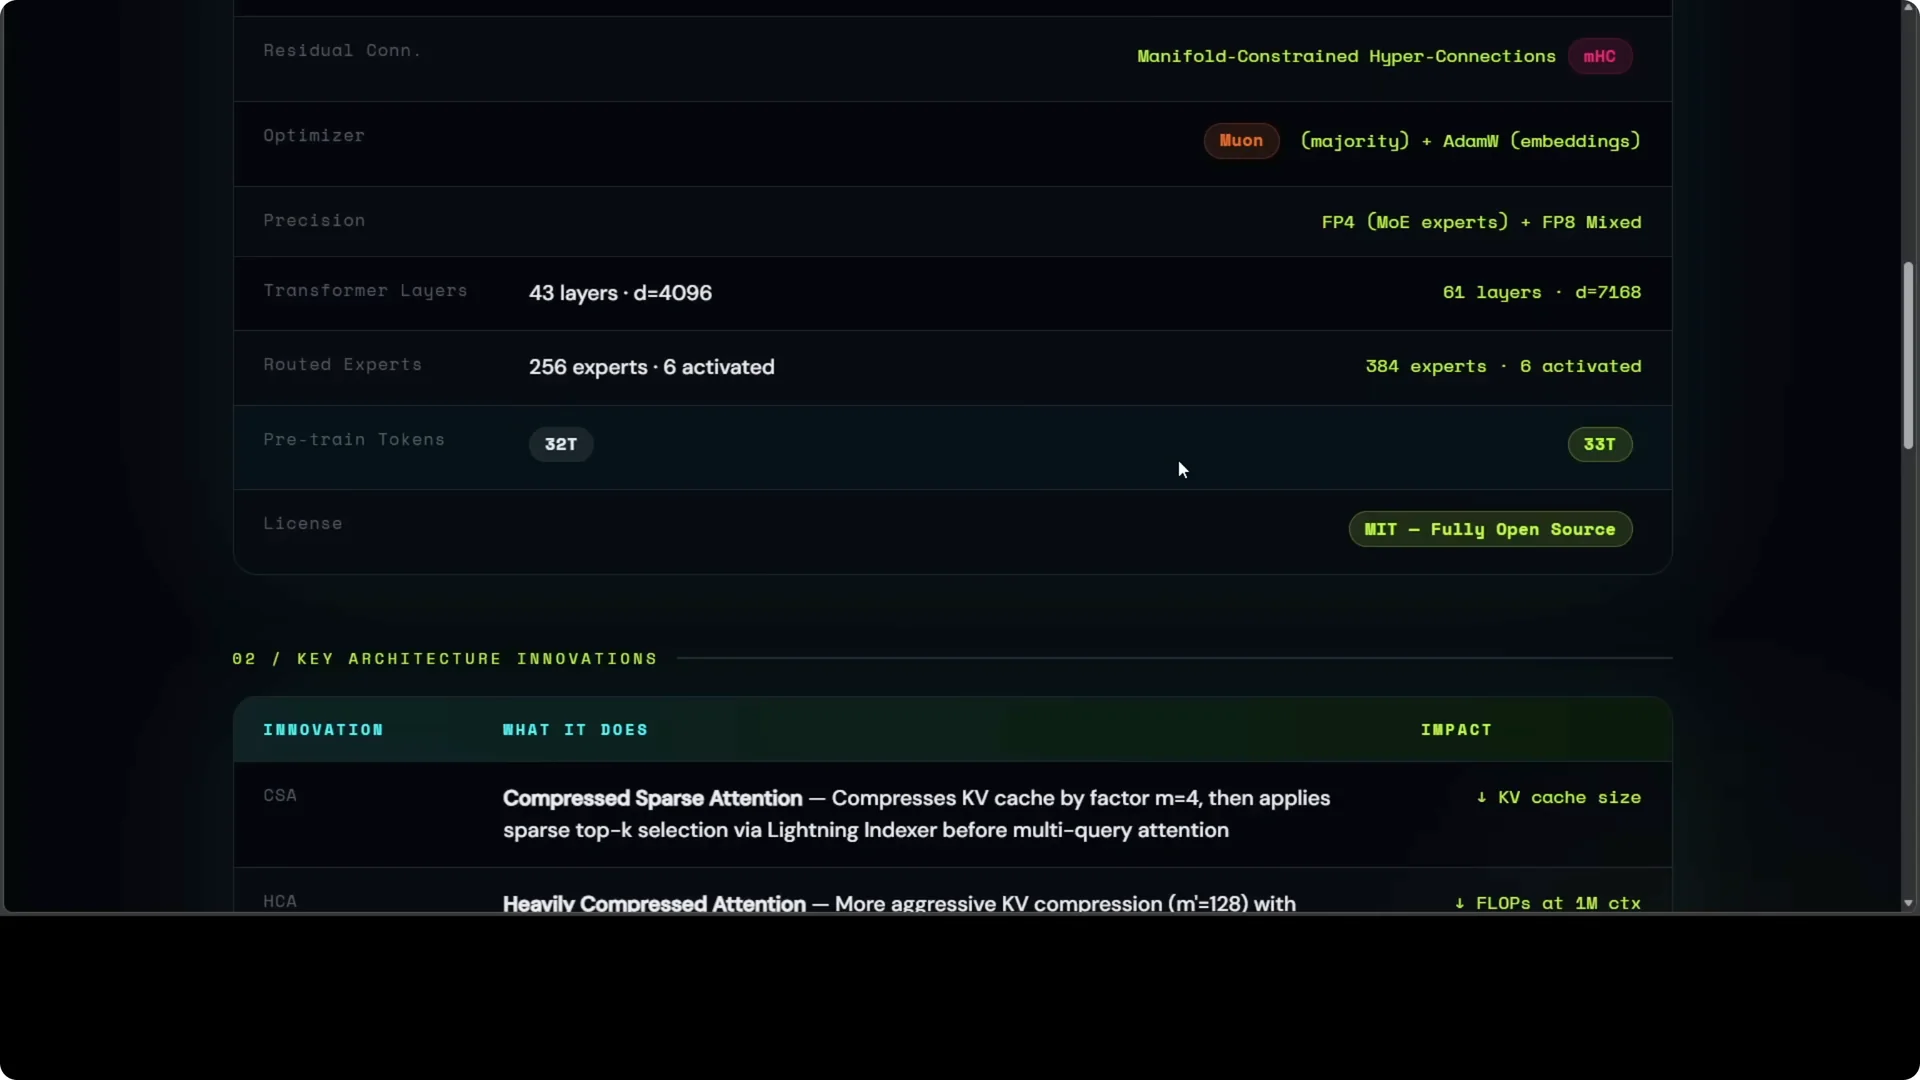Click the Compressed Sparse Attention title

click(652, 798)
